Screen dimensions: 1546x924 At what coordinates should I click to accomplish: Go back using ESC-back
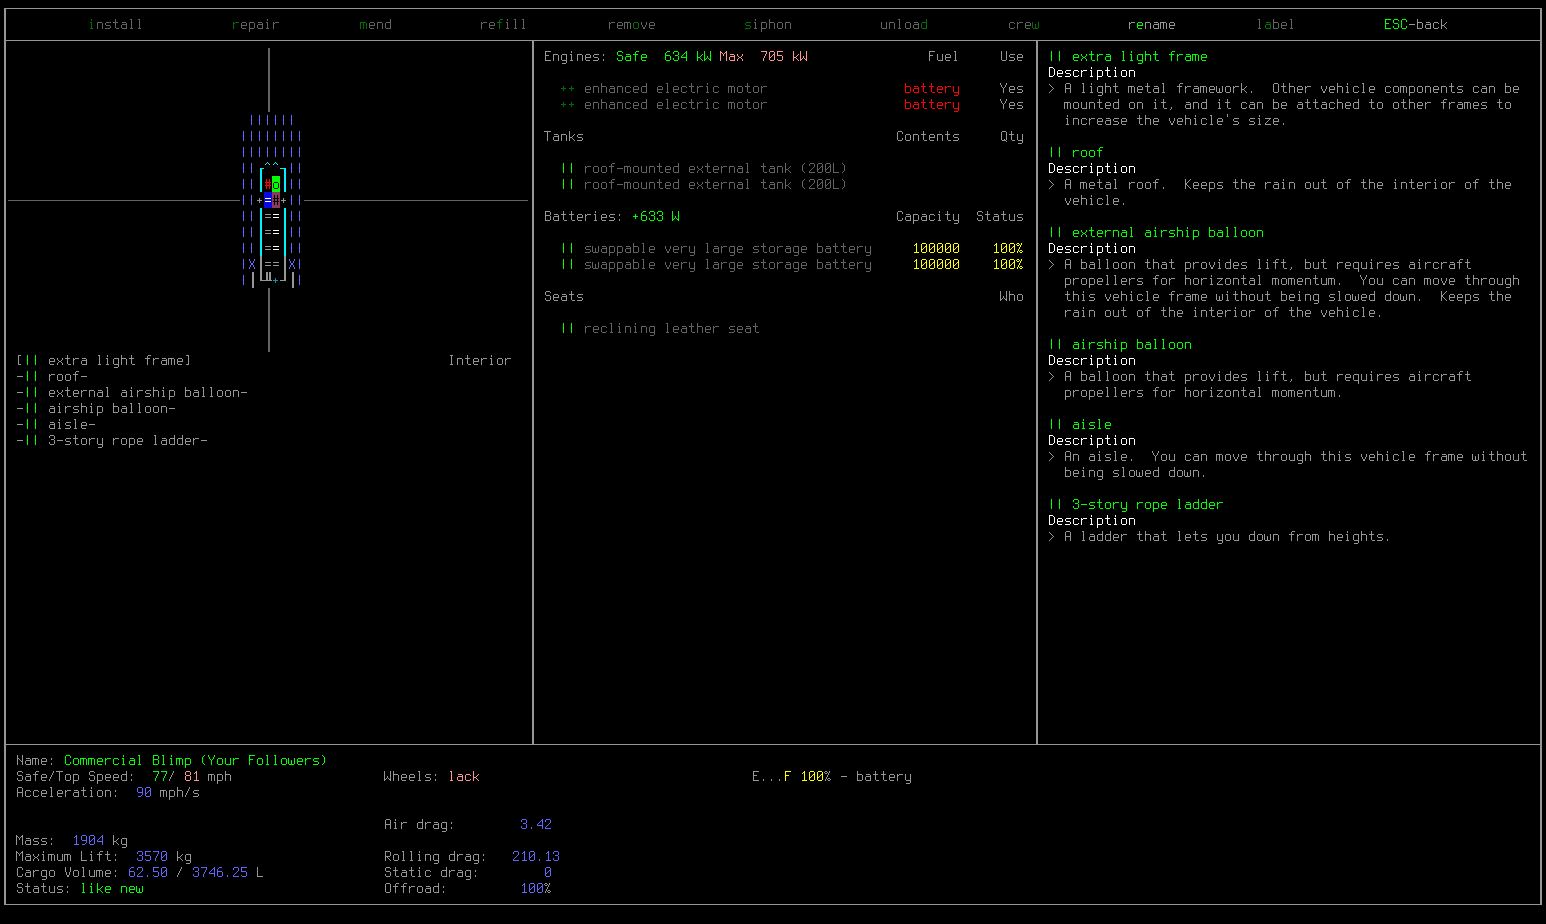pyautogui.click(x=1415, y=24)
